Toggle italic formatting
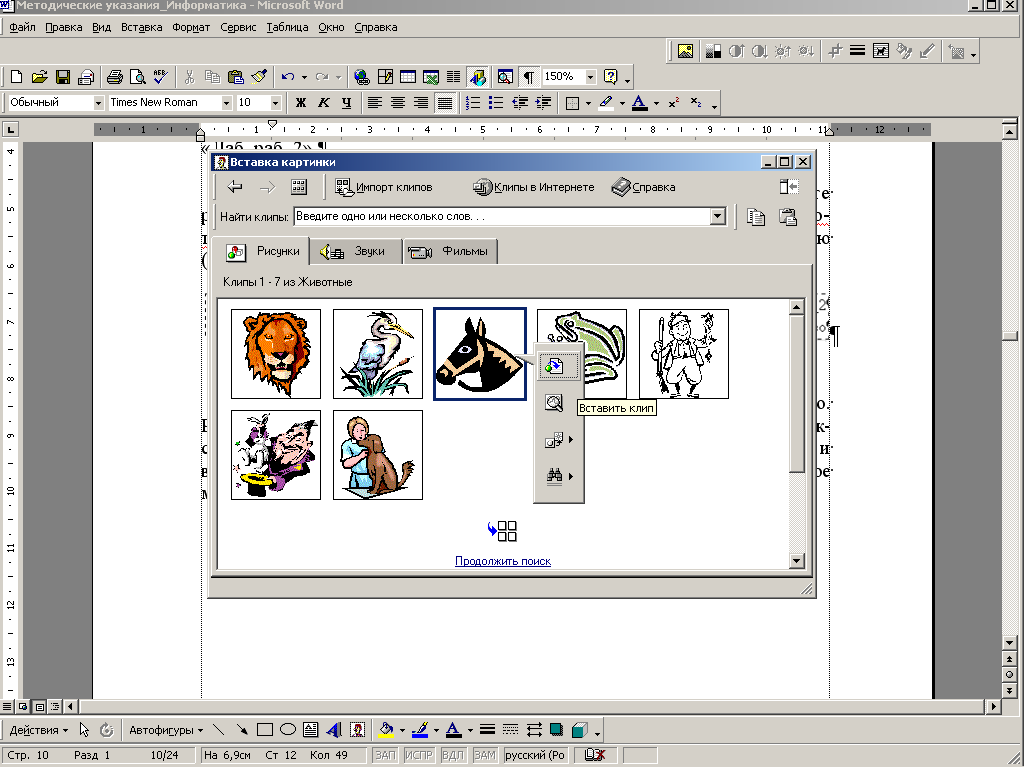 coord(323,103)
